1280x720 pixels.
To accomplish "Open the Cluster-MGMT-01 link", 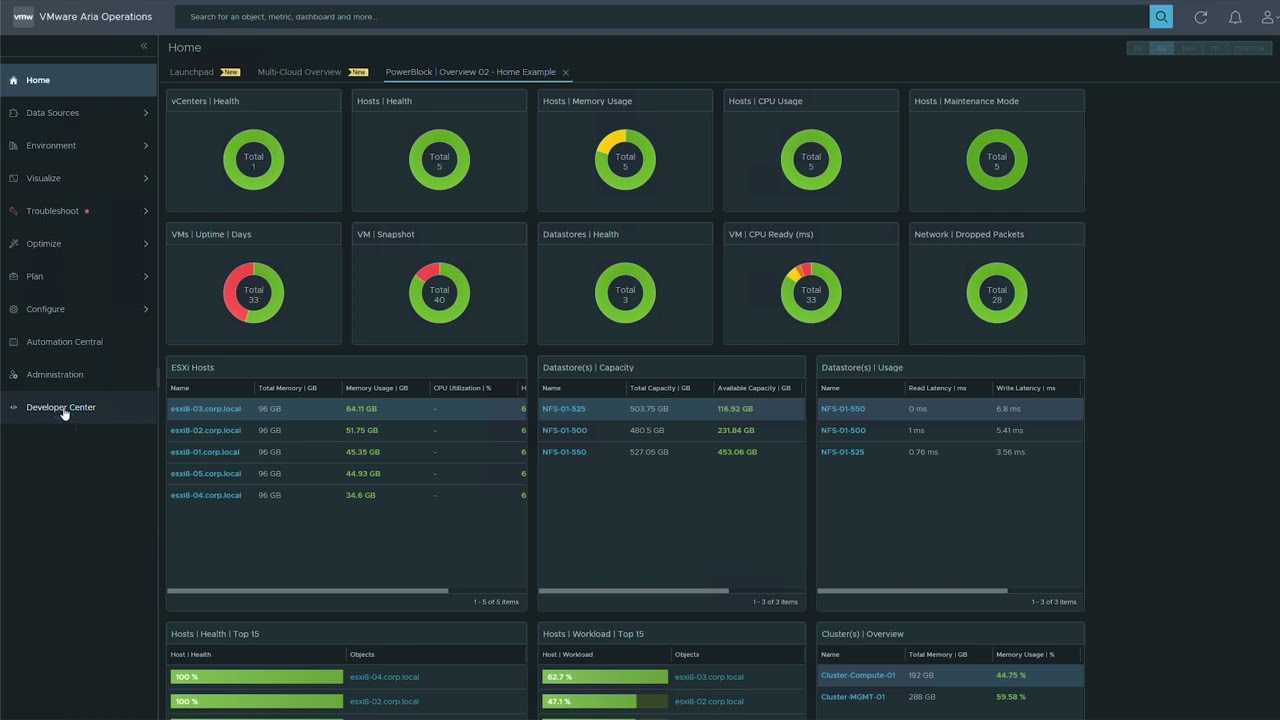I will (853, 697).
